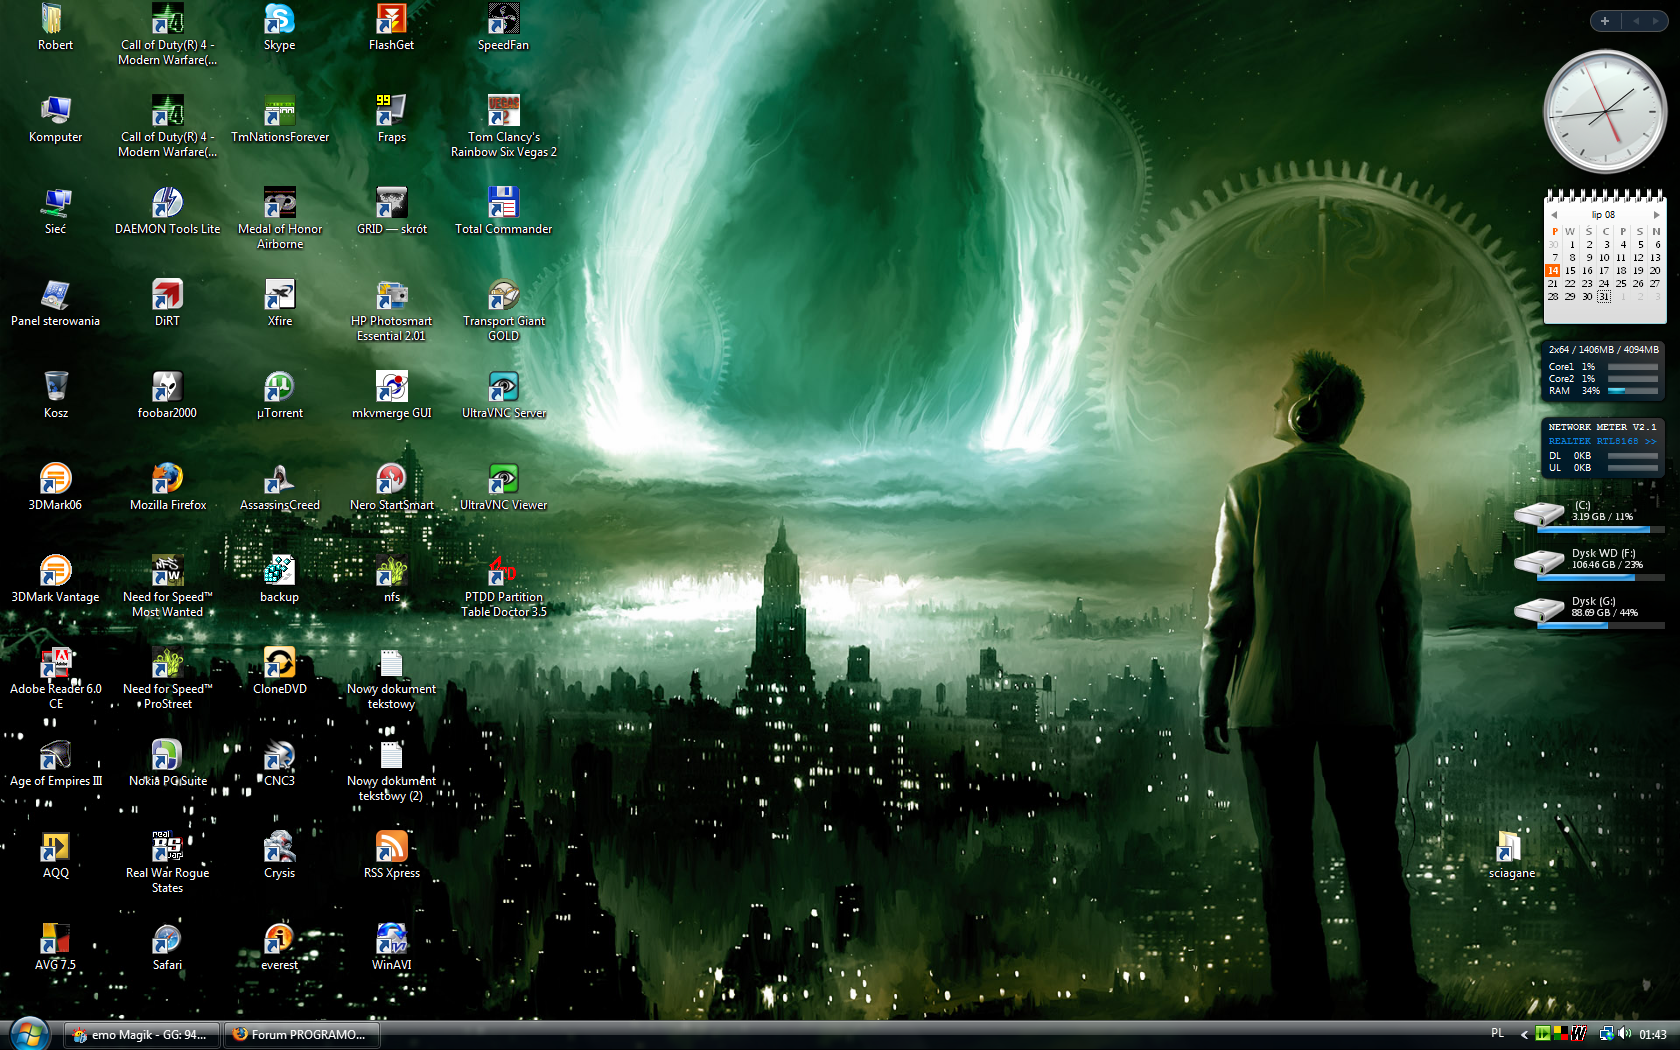Select the PTDD Partition Table Doctor icon

coord(503,587)
